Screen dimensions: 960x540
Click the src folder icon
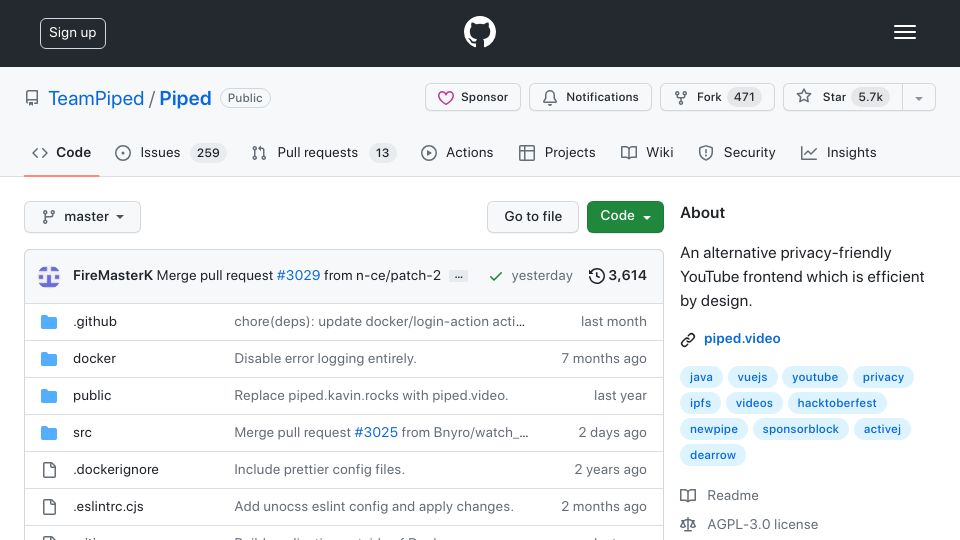[x=49, y=433]
